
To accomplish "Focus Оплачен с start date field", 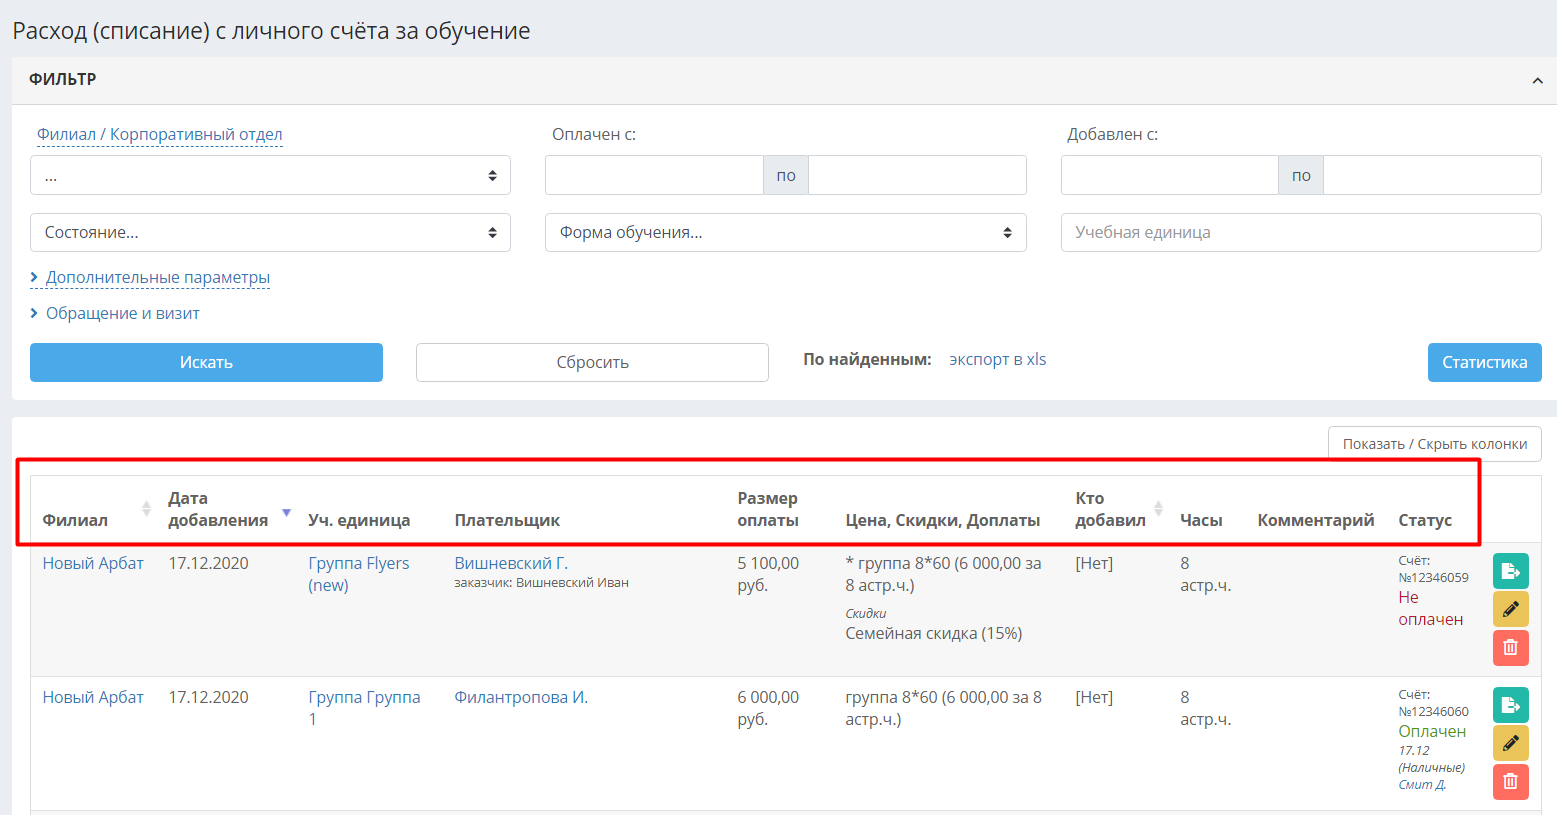I will click(654, 175).
